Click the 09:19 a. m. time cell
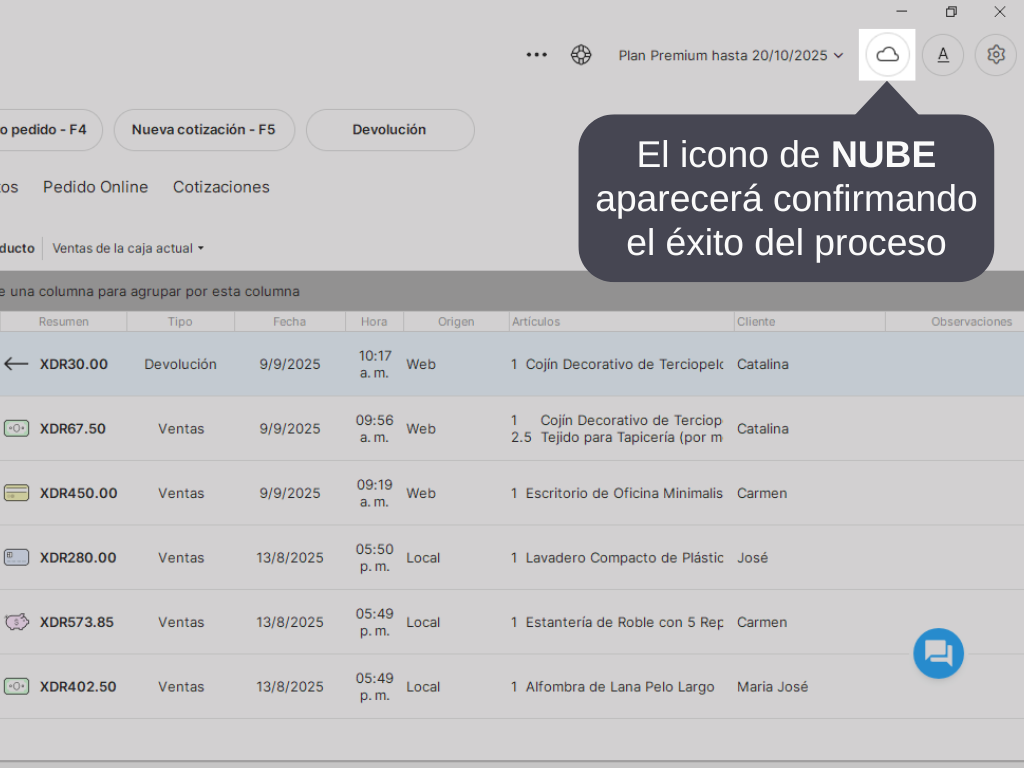1024x768 pixels. pos(375,493)
